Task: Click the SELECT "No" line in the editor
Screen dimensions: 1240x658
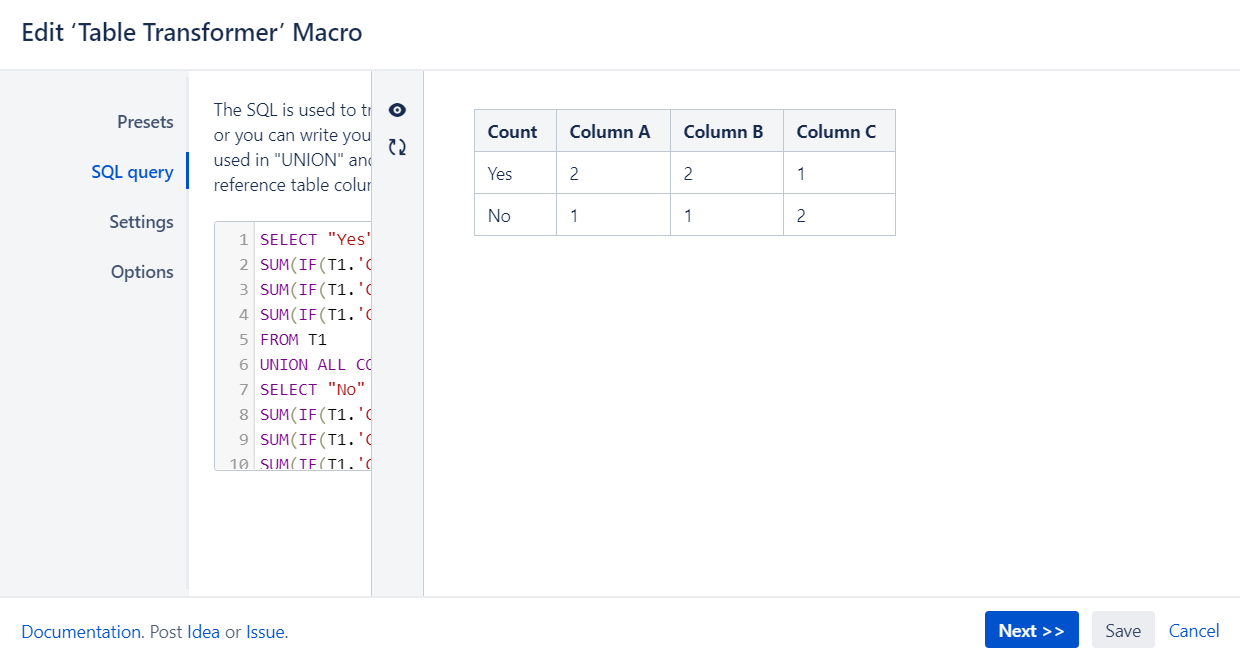Action: click(x=312, y=389)
